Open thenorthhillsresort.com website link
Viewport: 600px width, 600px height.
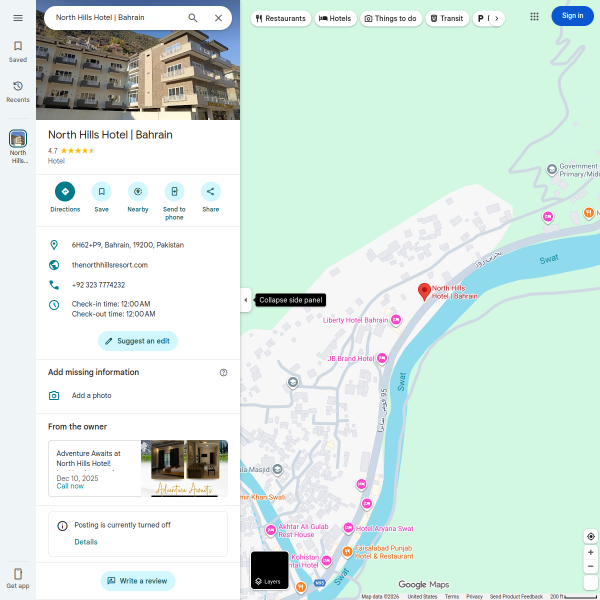(109, 265)
